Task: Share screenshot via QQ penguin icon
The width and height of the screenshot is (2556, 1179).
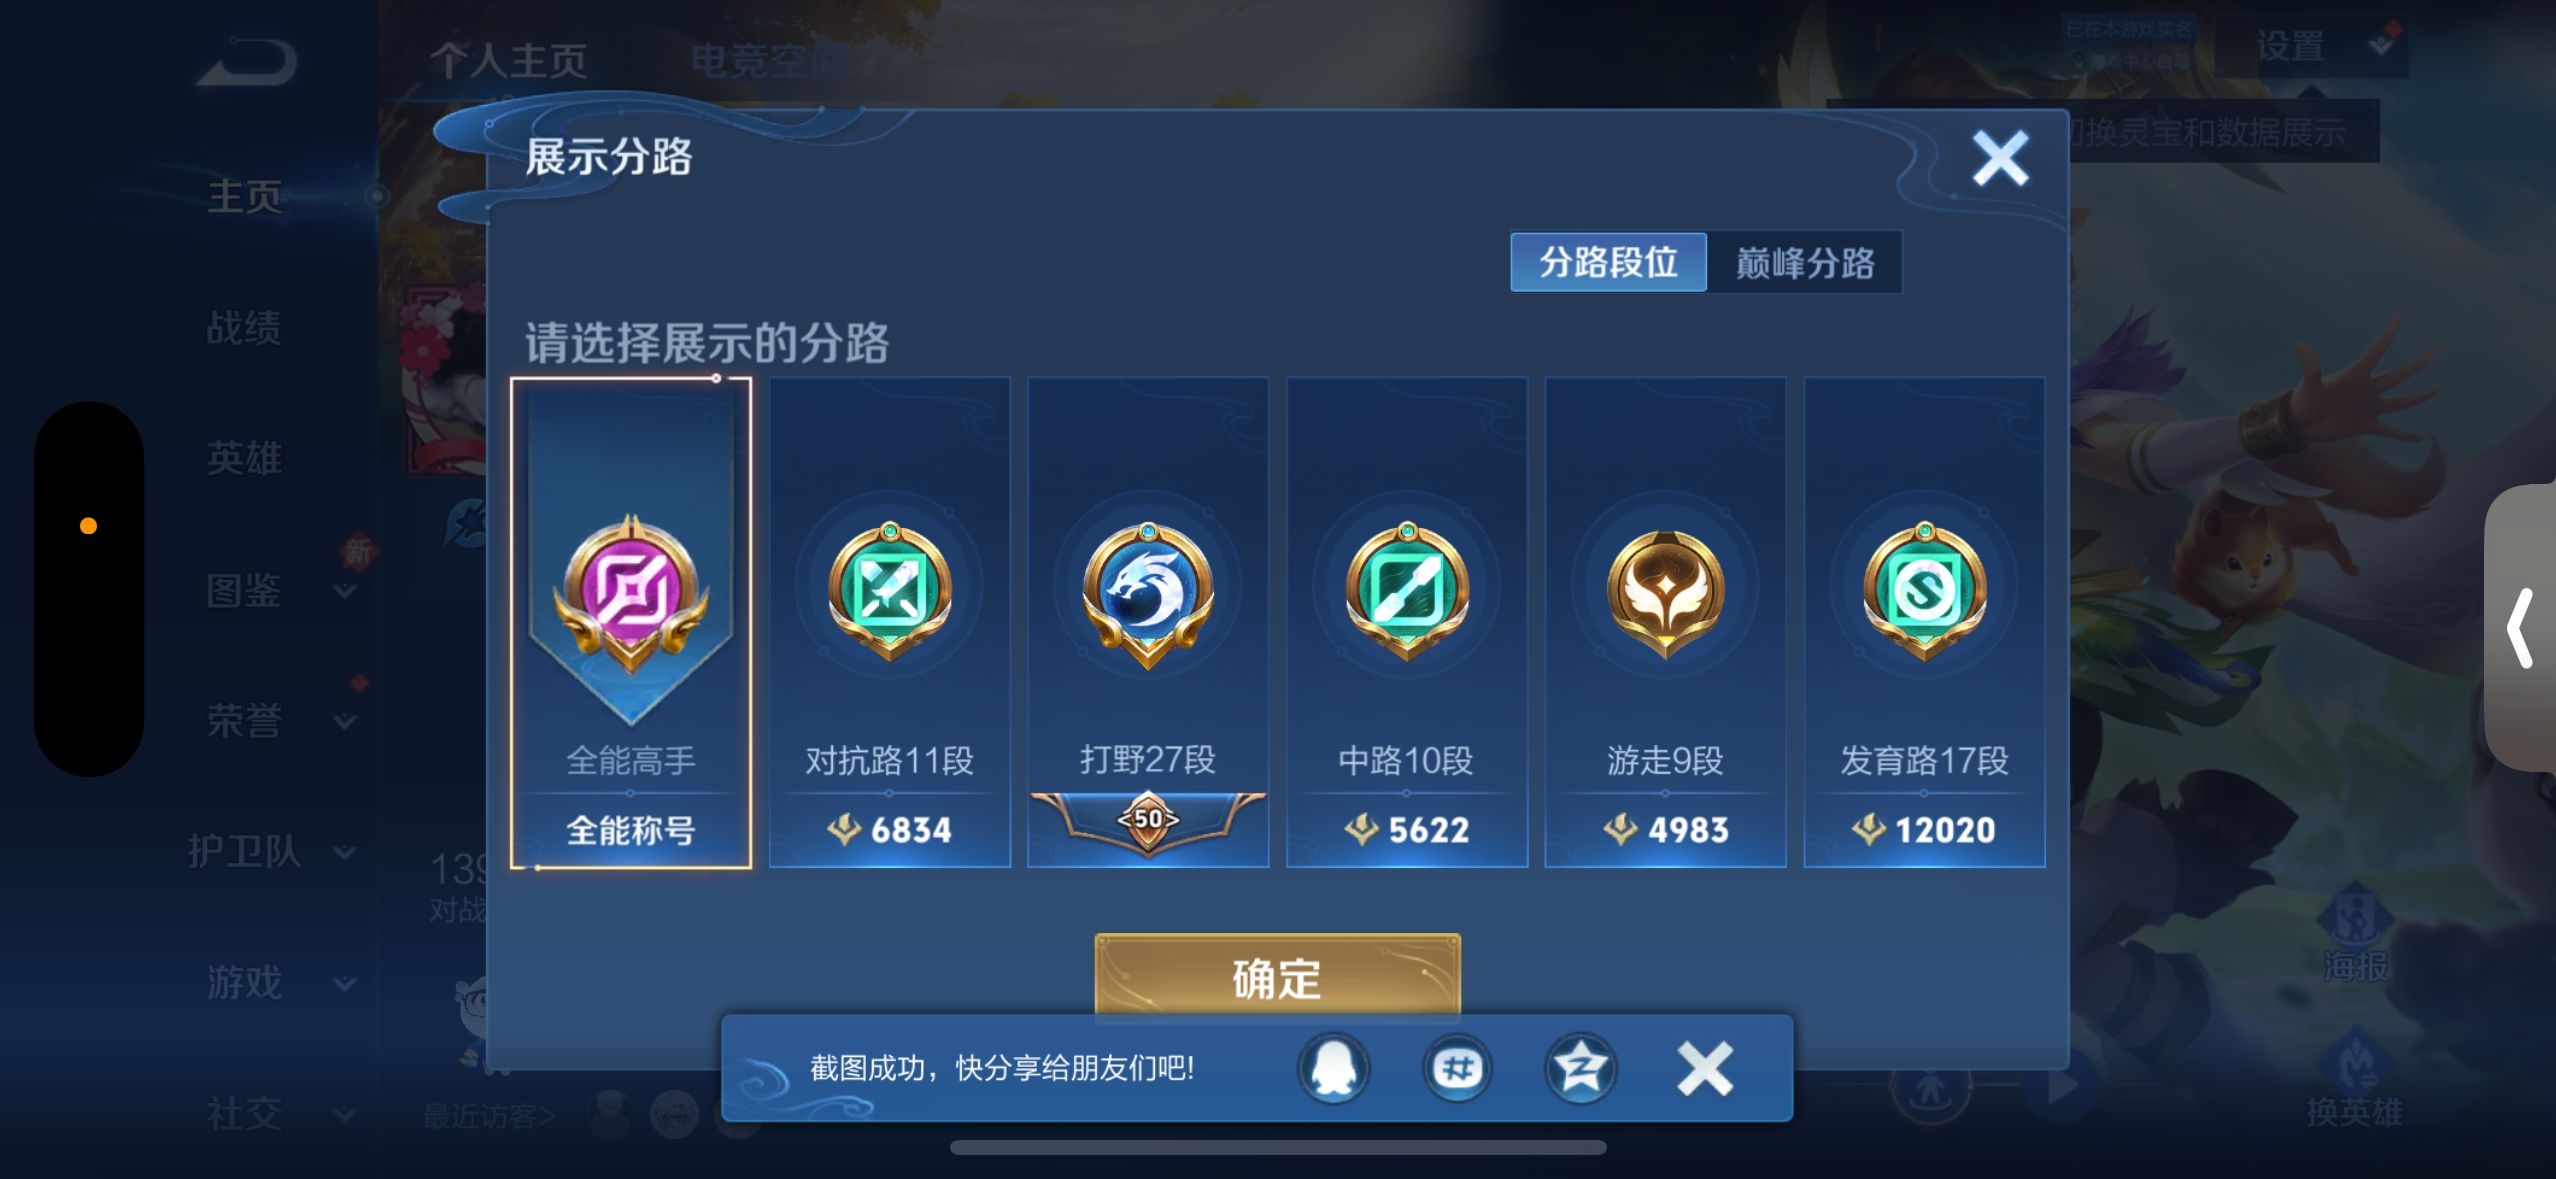Action: [x=1334, y=1068]
